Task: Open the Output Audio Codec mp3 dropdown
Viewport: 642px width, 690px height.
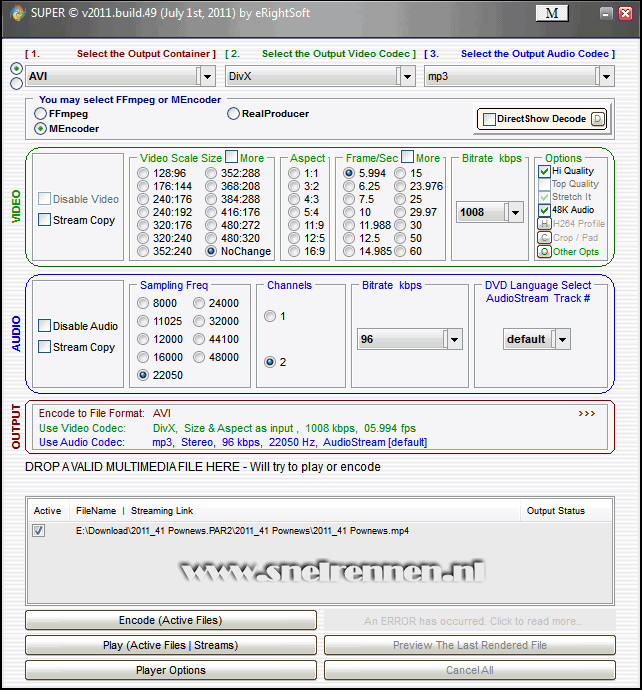Action: point(607,77)
